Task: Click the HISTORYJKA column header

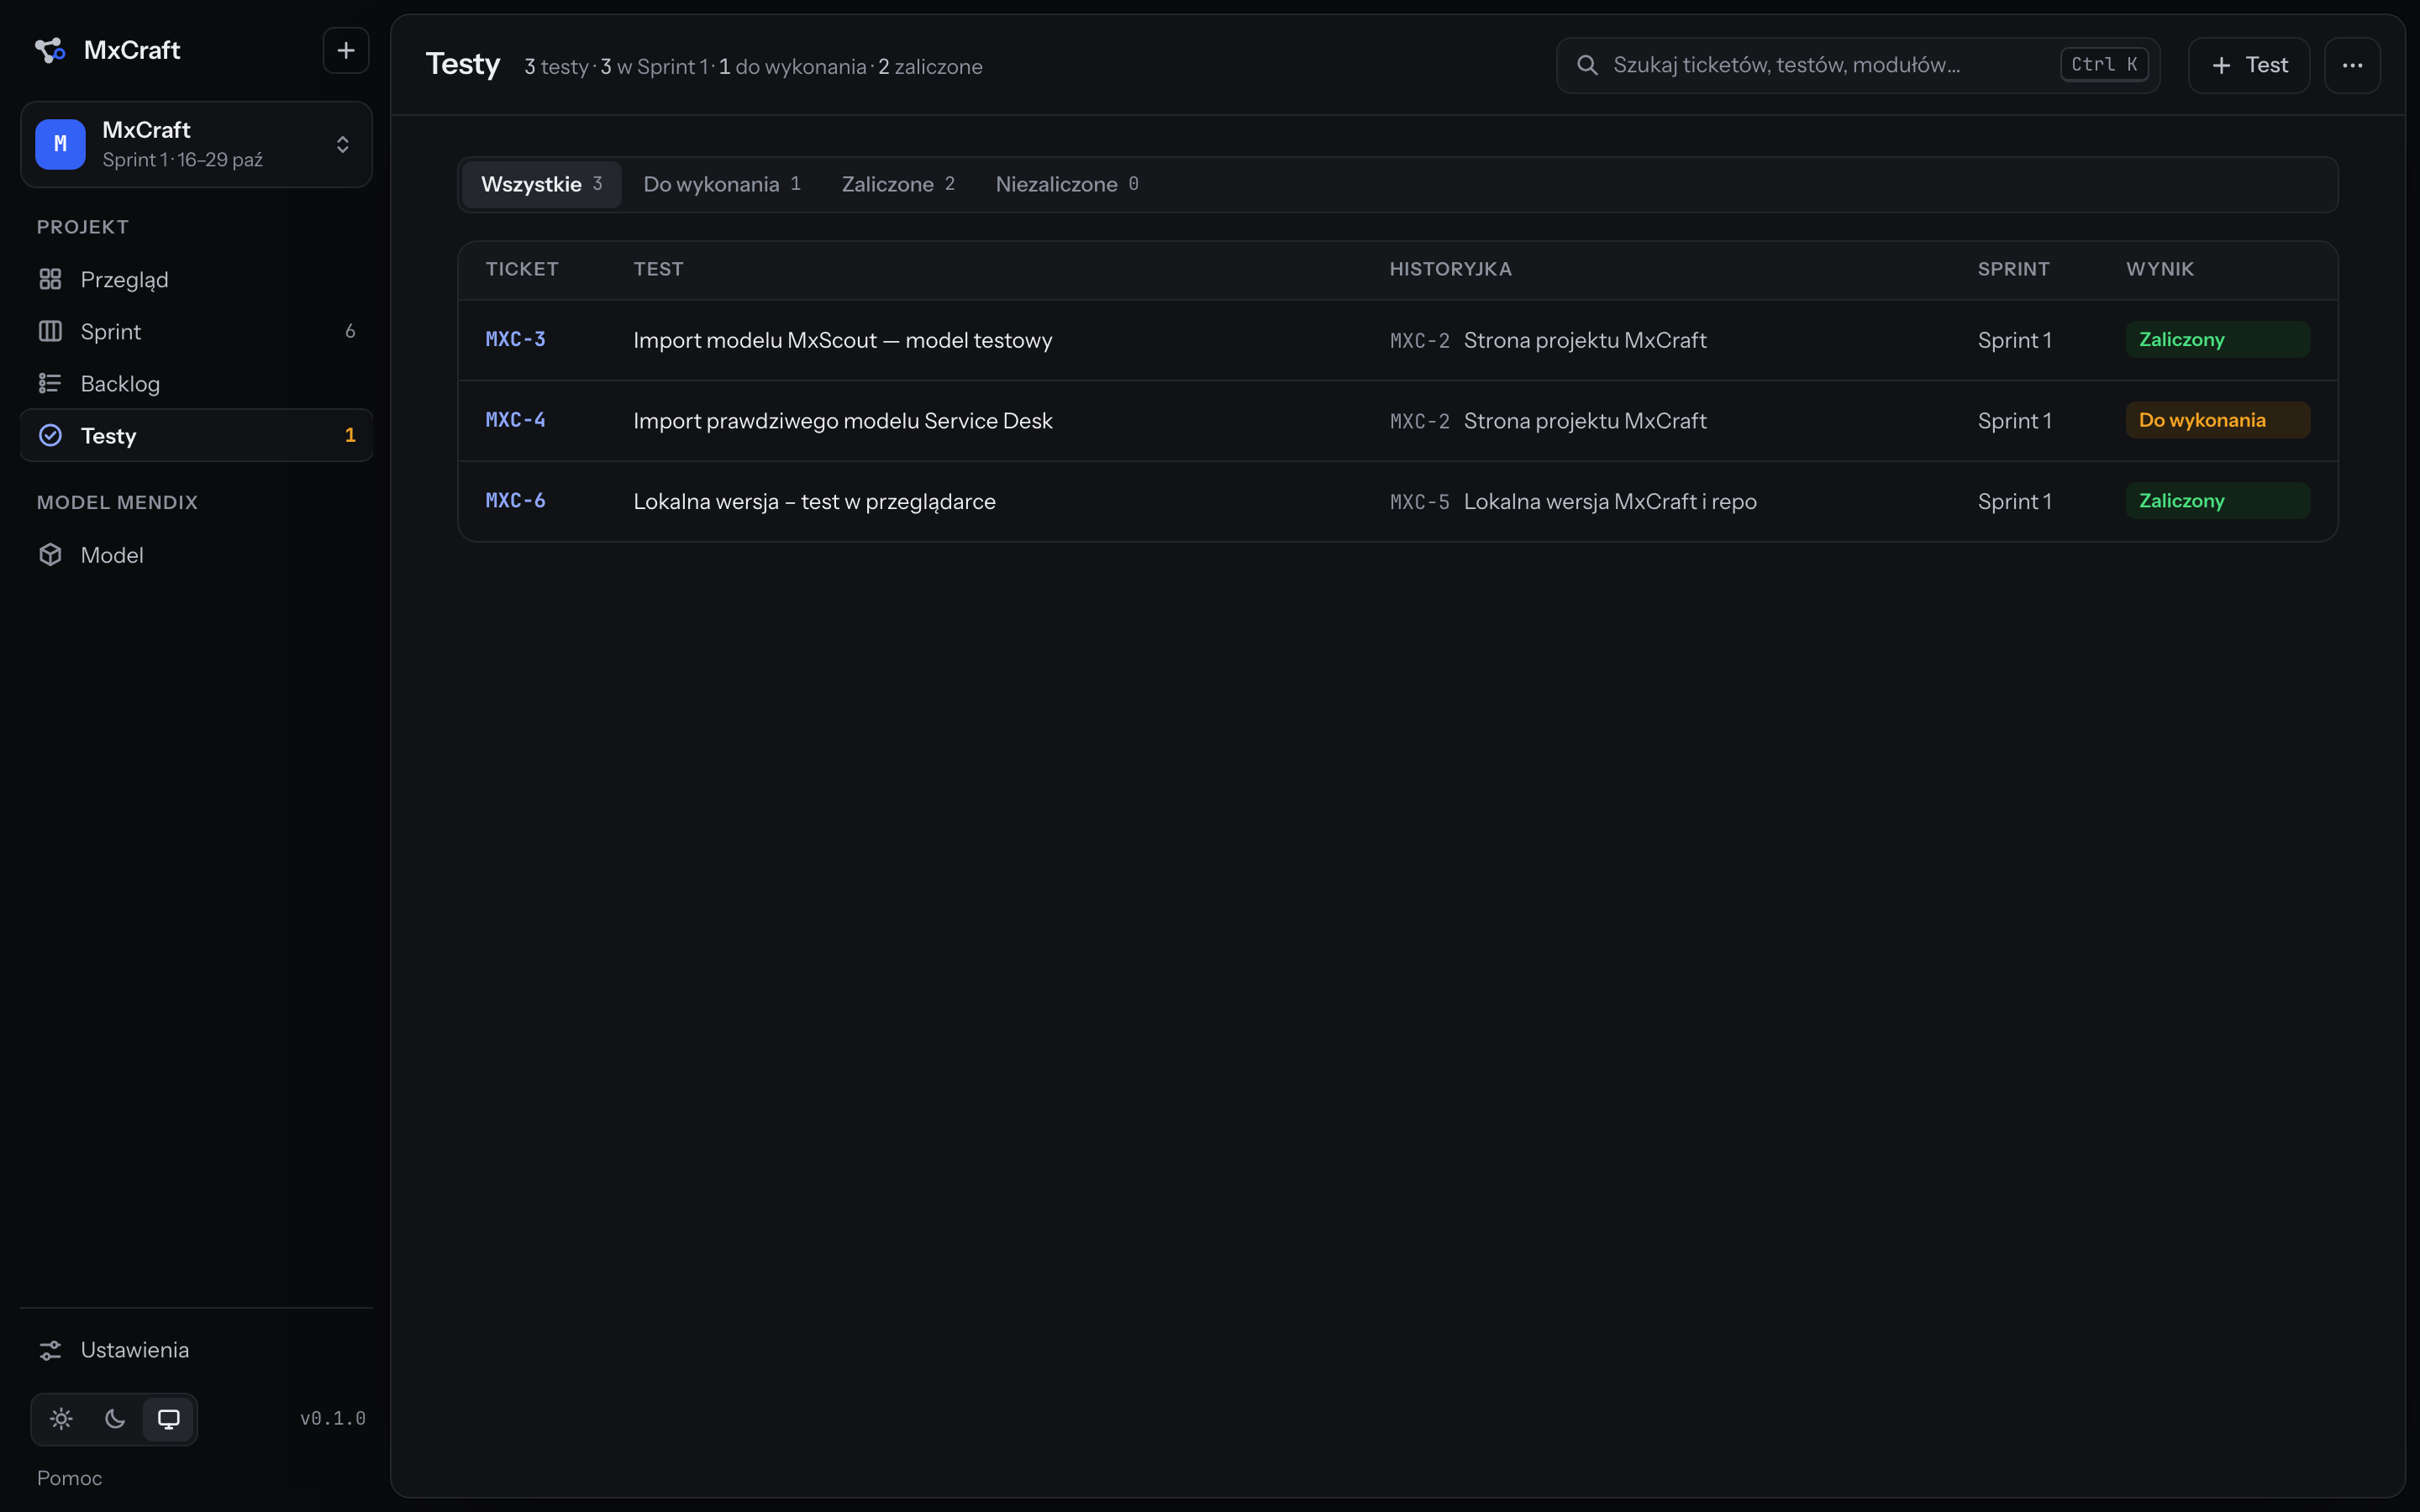Action: [x=1450, y=269]
